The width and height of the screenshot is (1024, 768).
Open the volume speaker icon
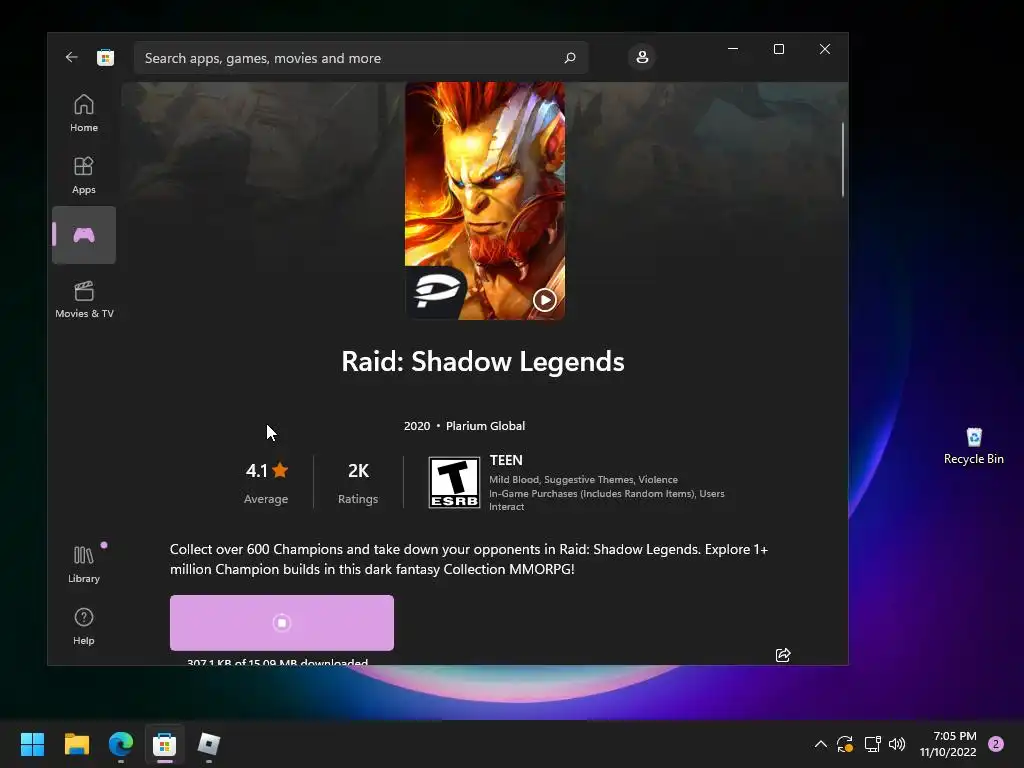897,744
